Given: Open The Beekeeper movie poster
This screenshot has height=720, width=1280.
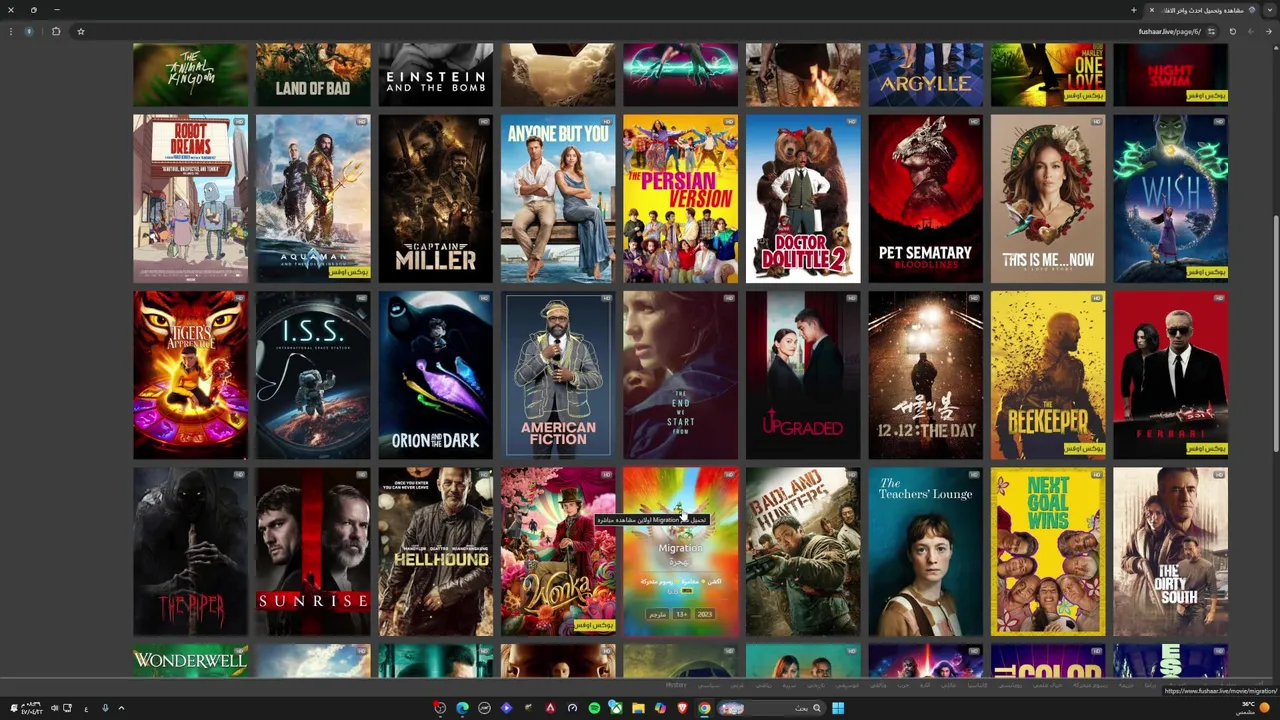Looking at the screenshot, I should (x=1048, y=375).
